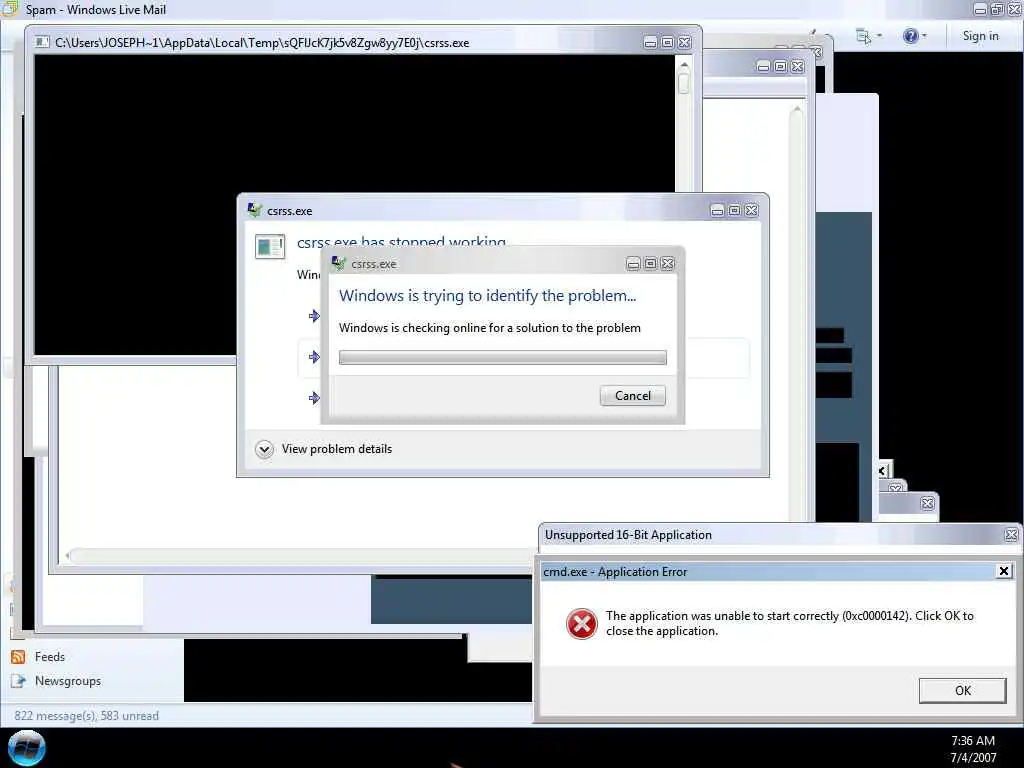
Task: Click the console window vertical scrollbar thumb
Action: tap(684, 84)
